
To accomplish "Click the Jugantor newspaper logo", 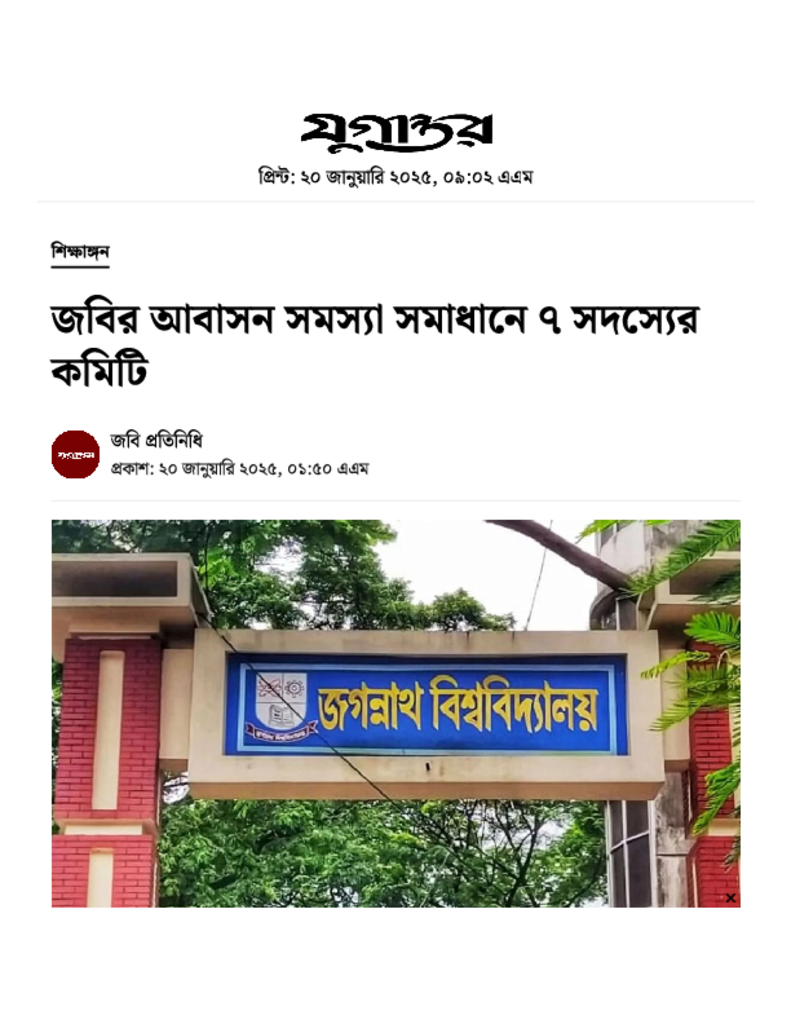I will tap(396, 132).
